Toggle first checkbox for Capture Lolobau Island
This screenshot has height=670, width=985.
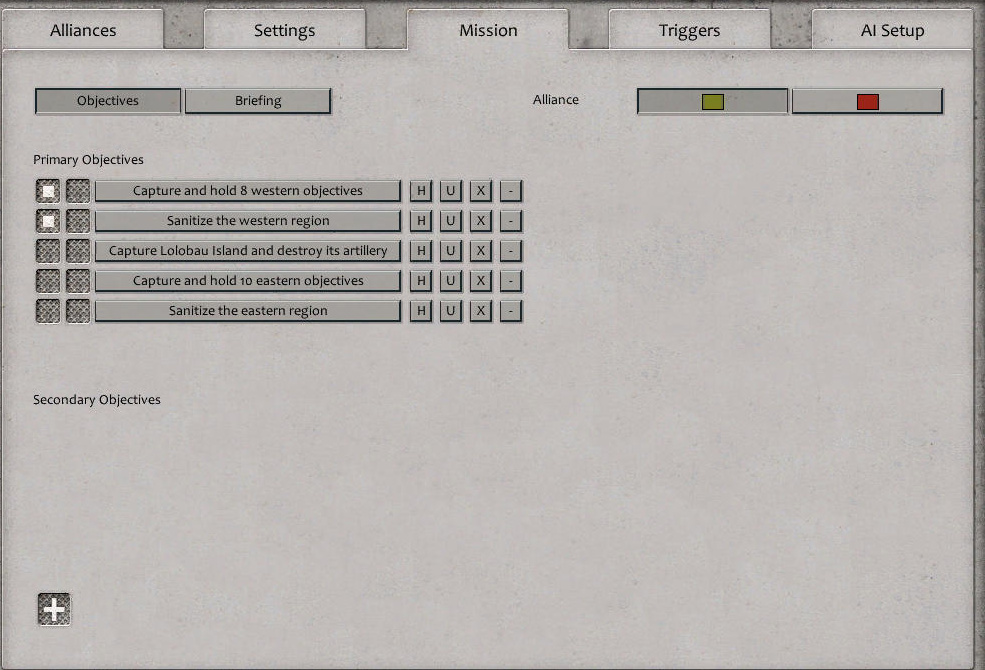[48, 251]
